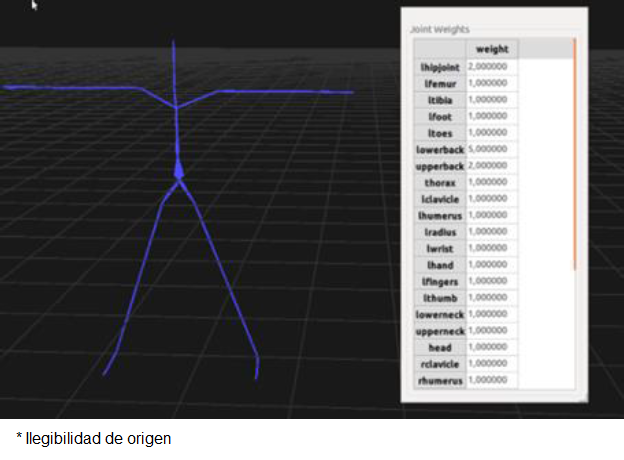
Task: Click the Joint Weights panel title
Action: tap(440, 30)
